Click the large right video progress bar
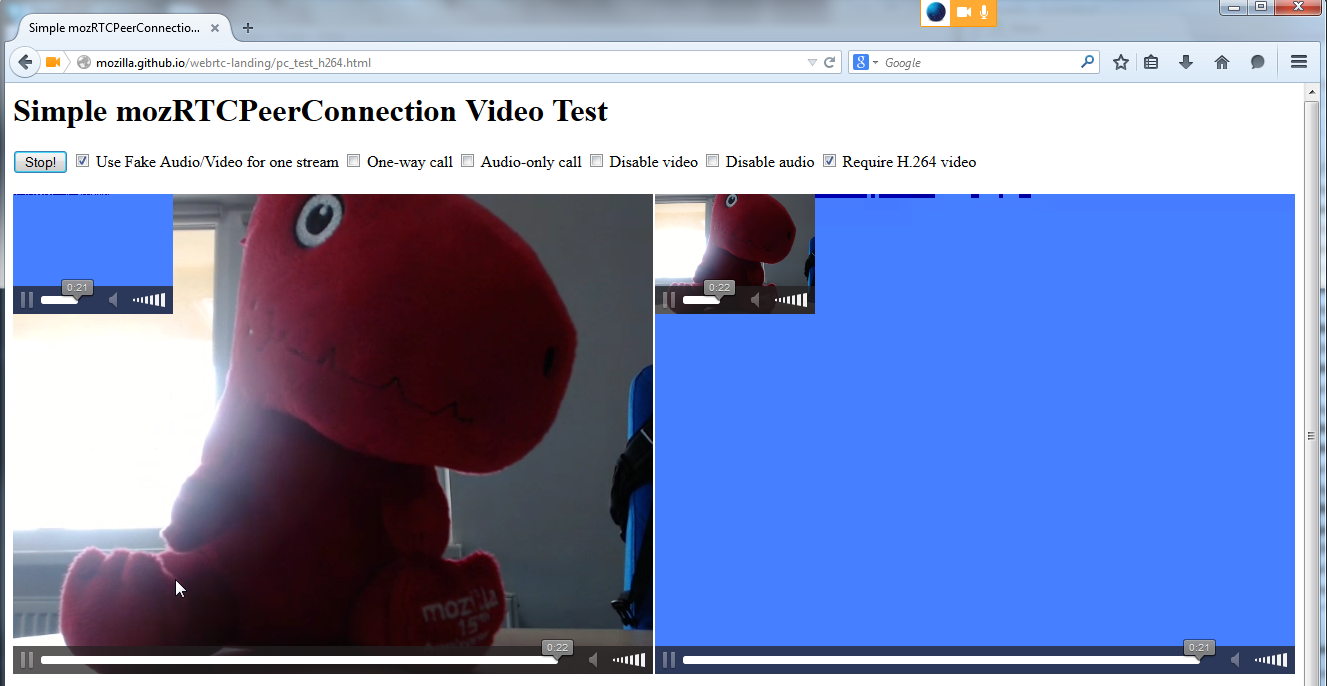The width and height of the screenshot is (1327, 686). tap(941, 660)
